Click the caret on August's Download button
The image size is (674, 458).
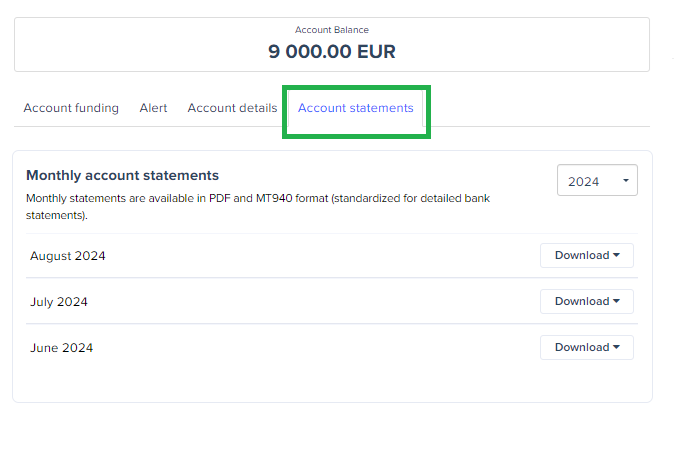[x=616, y=256]
